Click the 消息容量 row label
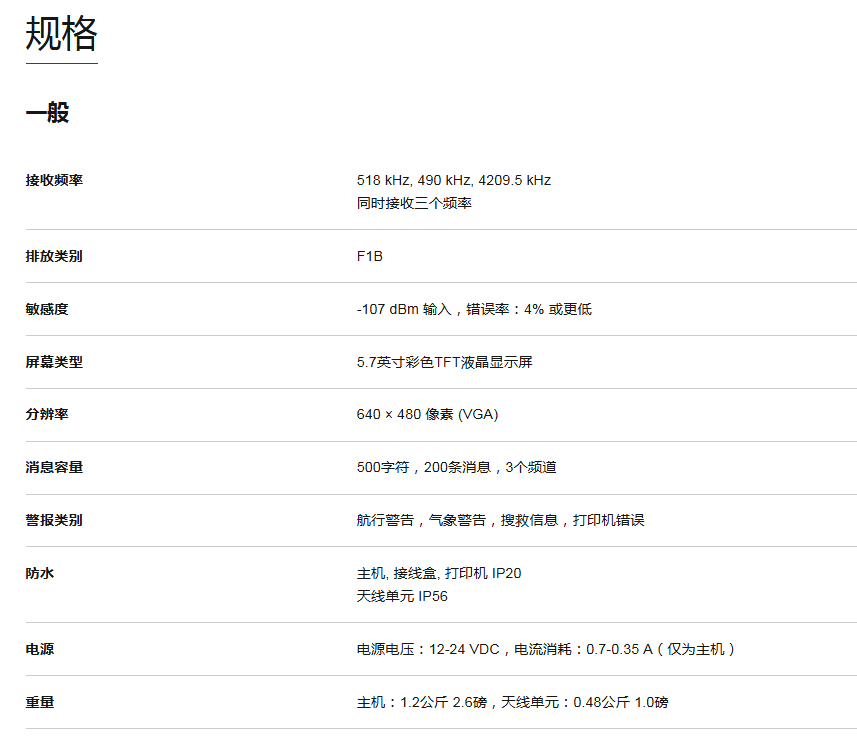 point(54,468)
